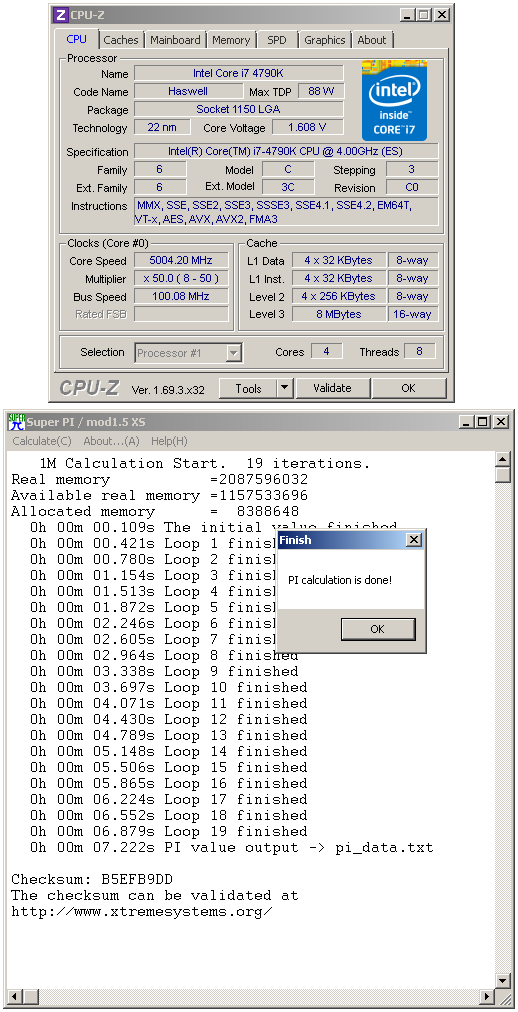518x1012 pixels.
Task: Click the 'Loop 10 finished' line
Action: point(168,687)
